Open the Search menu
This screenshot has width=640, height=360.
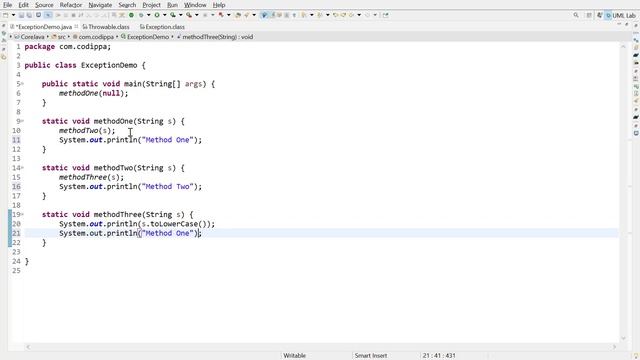pyautogui.click(x=127, y=5)
